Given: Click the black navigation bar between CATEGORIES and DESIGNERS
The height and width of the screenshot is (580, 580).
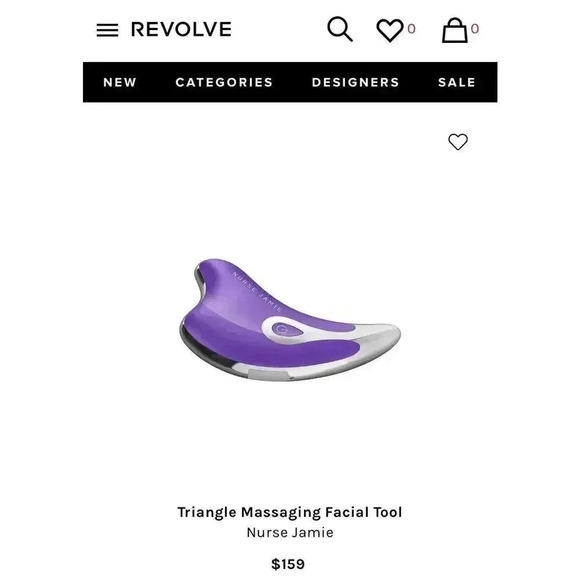Looking at the screenshot, I should [292, 82].
